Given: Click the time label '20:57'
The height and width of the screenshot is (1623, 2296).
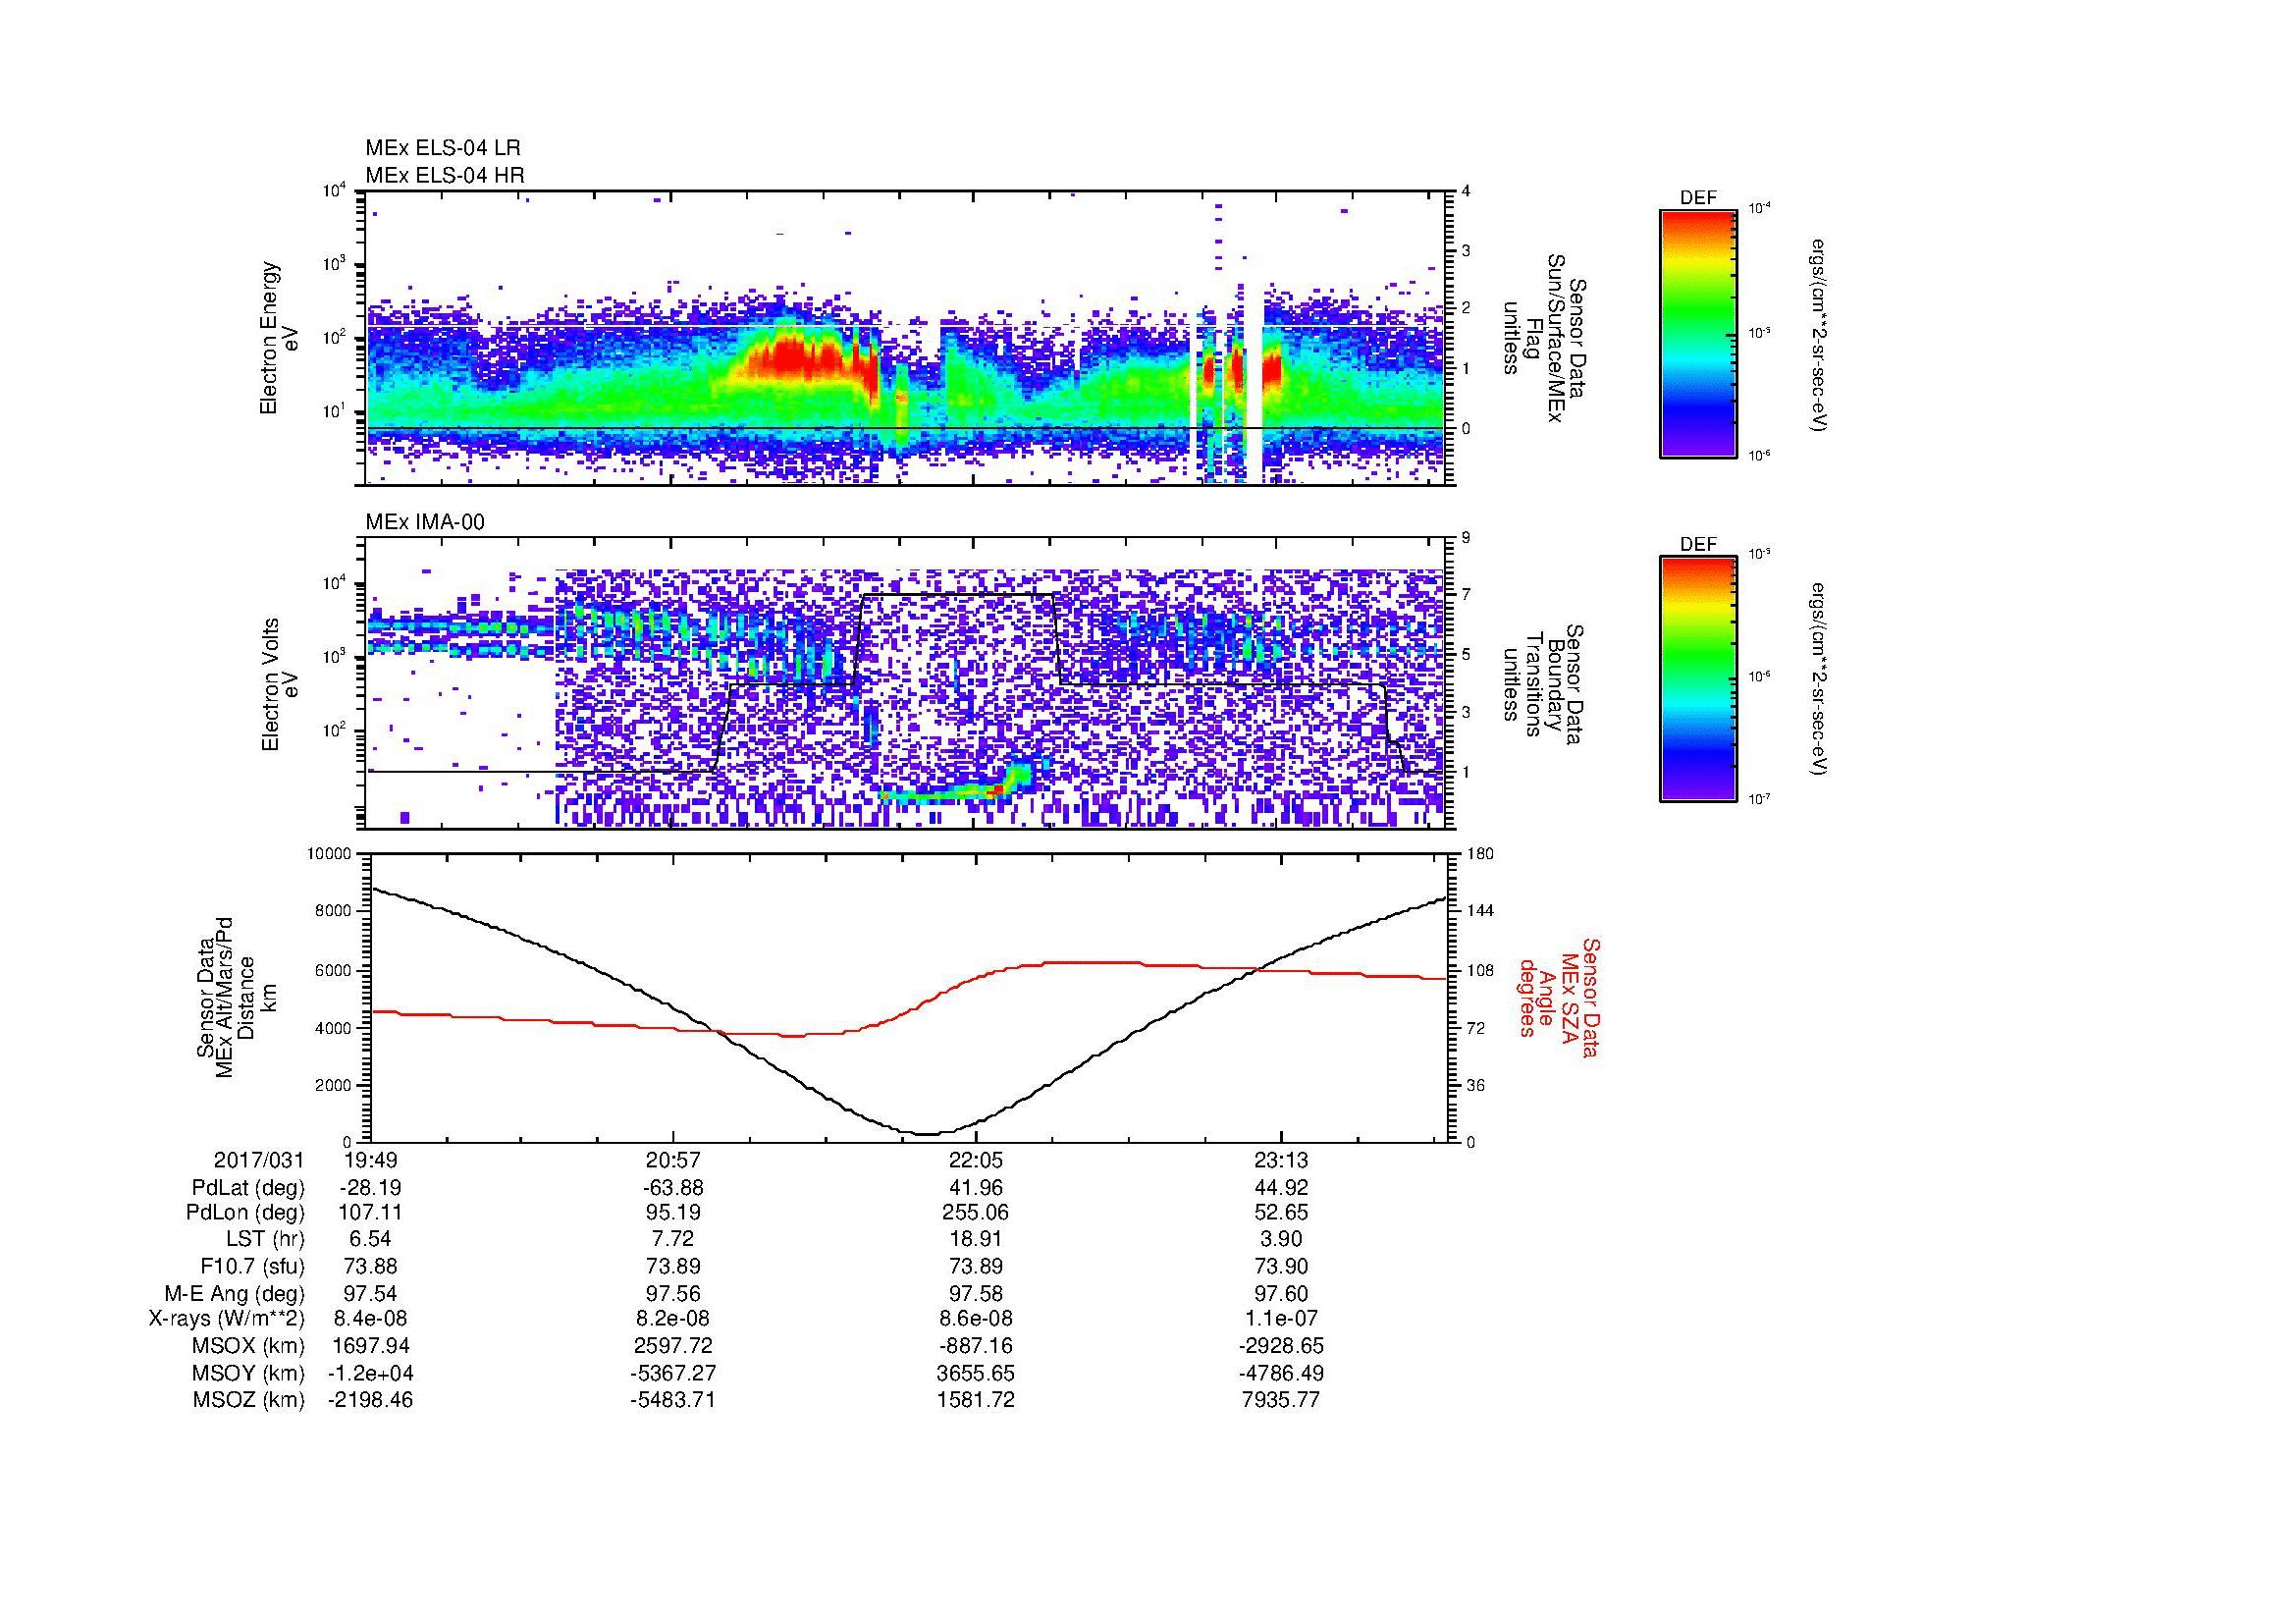Looking at the screenshot, I should point(673,1161).
